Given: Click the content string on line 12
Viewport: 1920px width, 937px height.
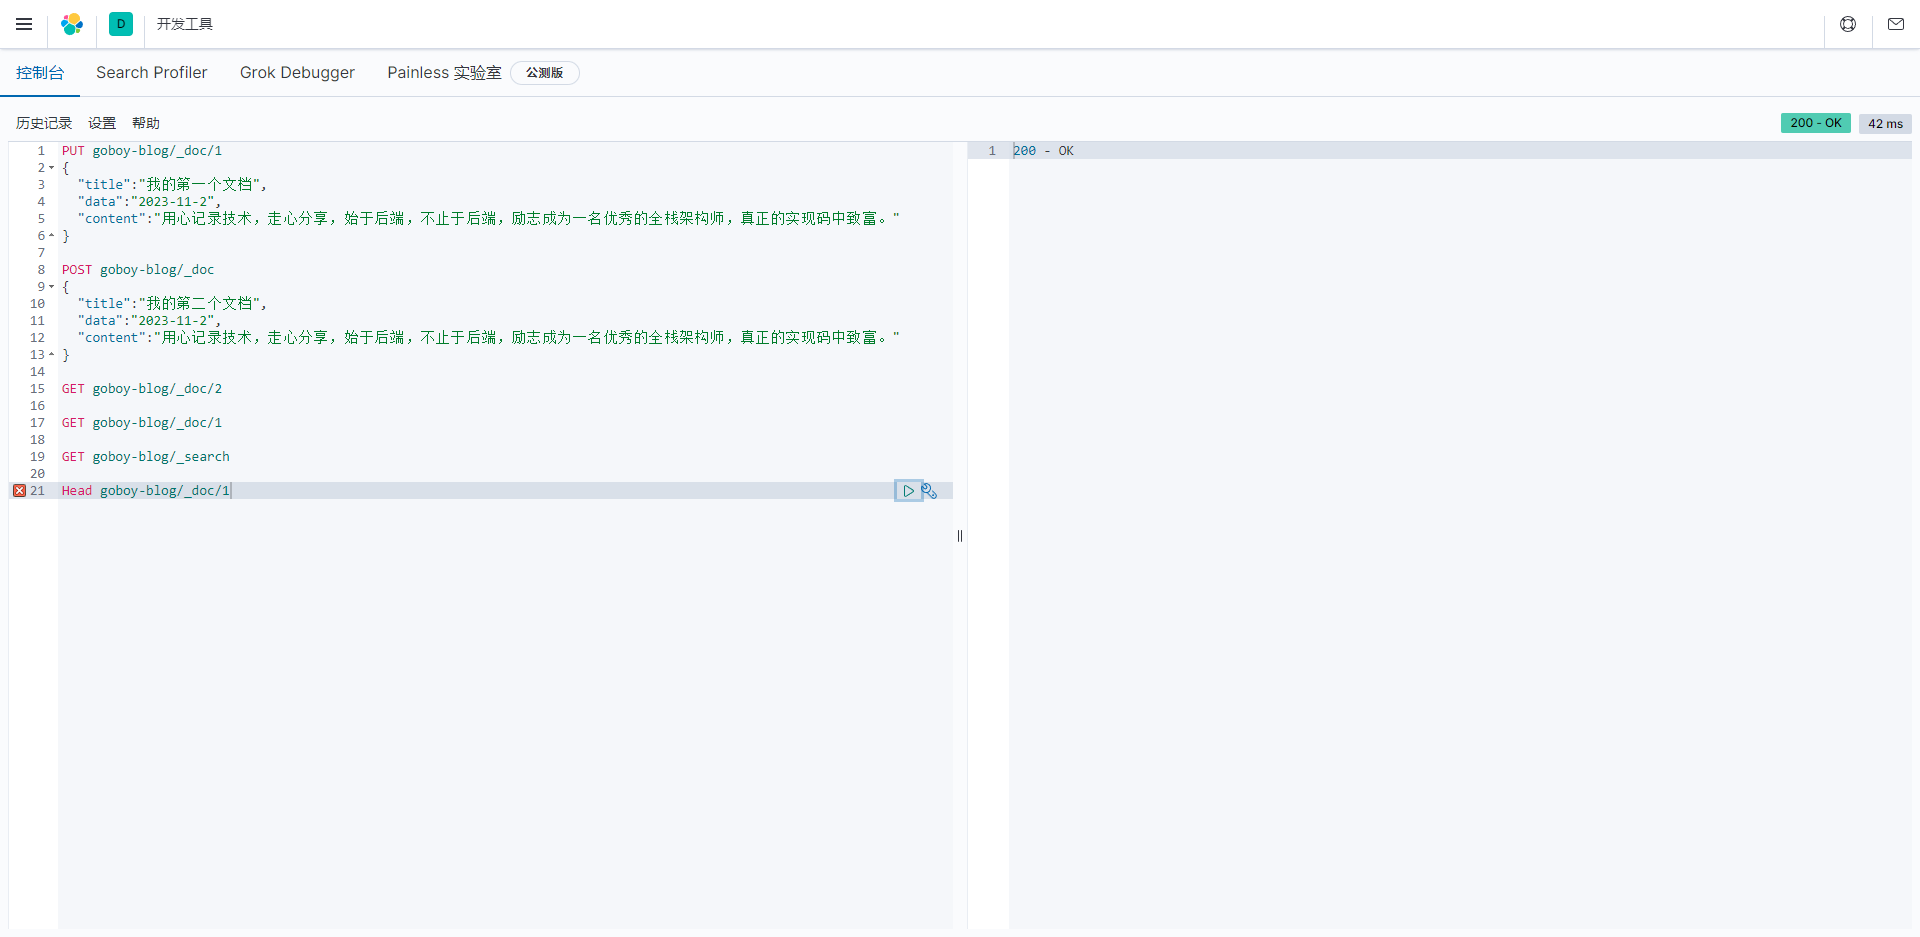Looking at the screenshot, I should (489, 338).
